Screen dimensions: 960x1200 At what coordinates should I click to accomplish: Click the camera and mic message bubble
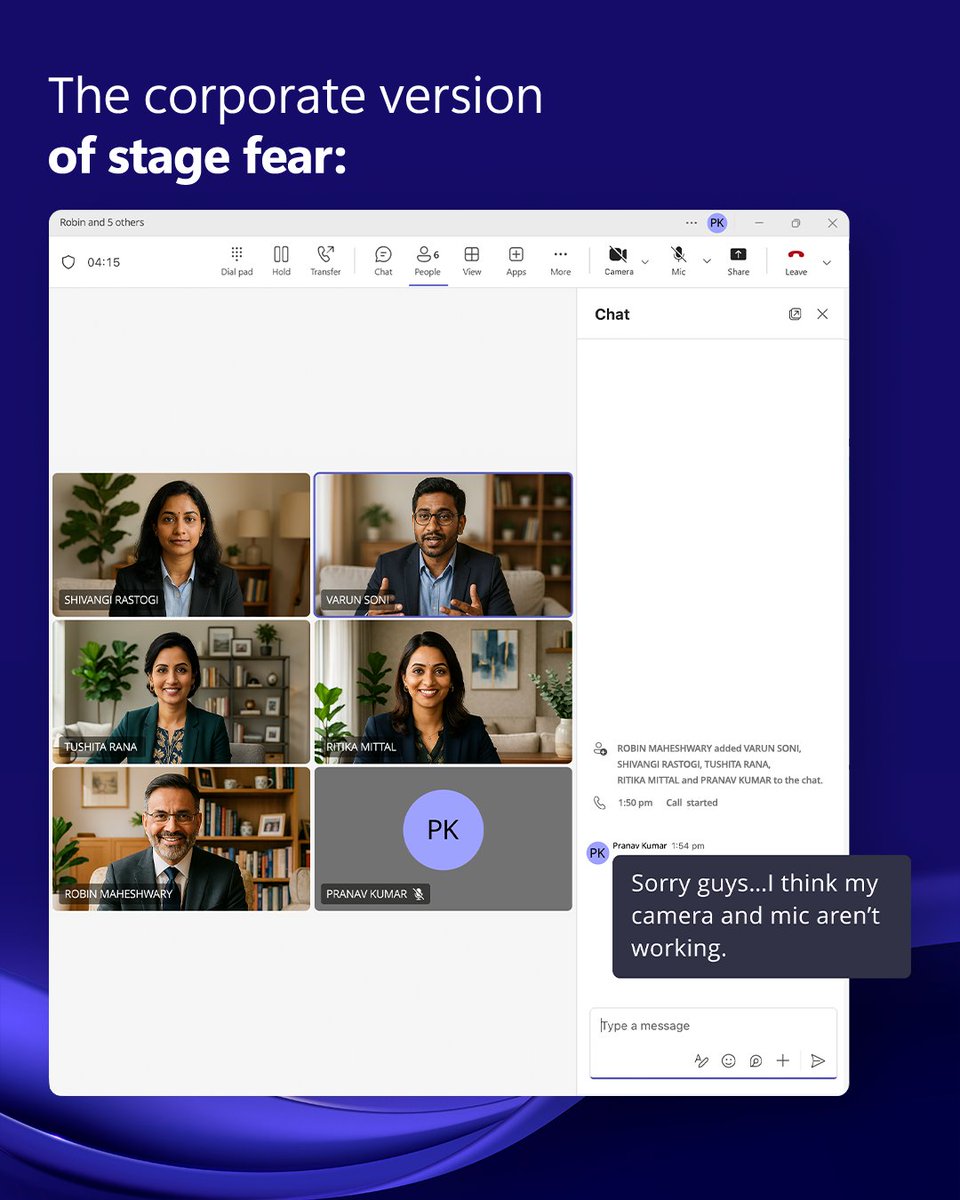[761, 916]
